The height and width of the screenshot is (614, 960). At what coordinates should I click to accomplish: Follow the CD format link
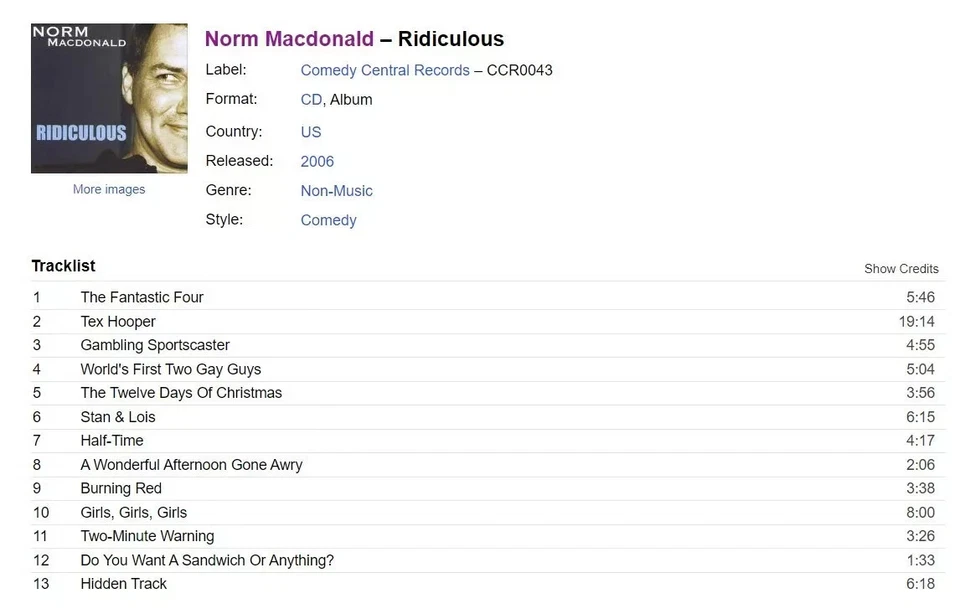pyautogui.click(x=310, y=100)
